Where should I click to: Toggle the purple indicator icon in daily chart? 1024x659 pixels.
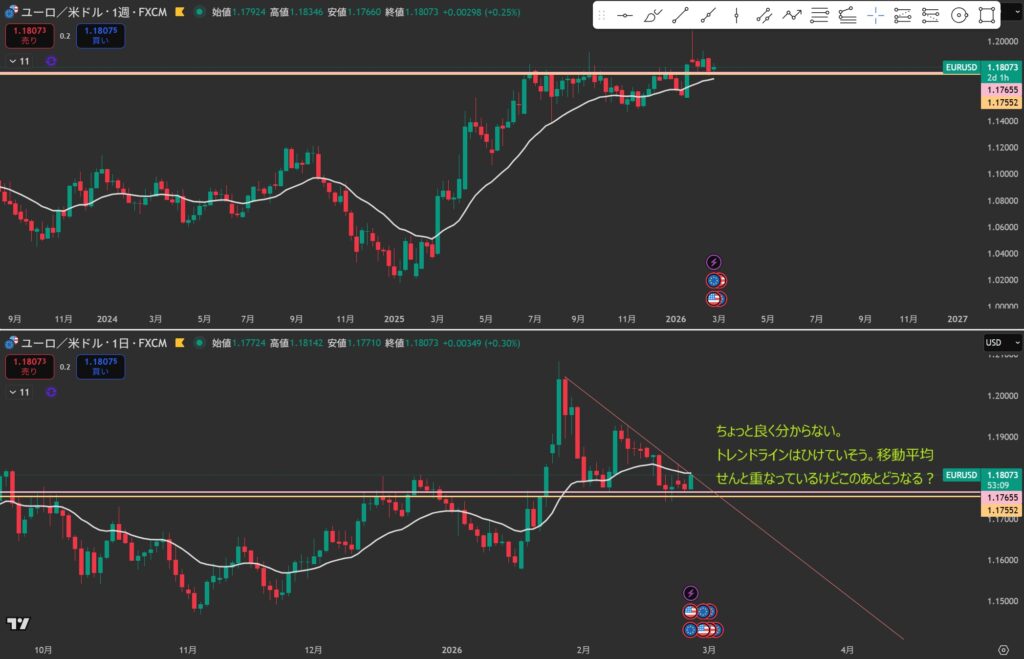point(50,394)
